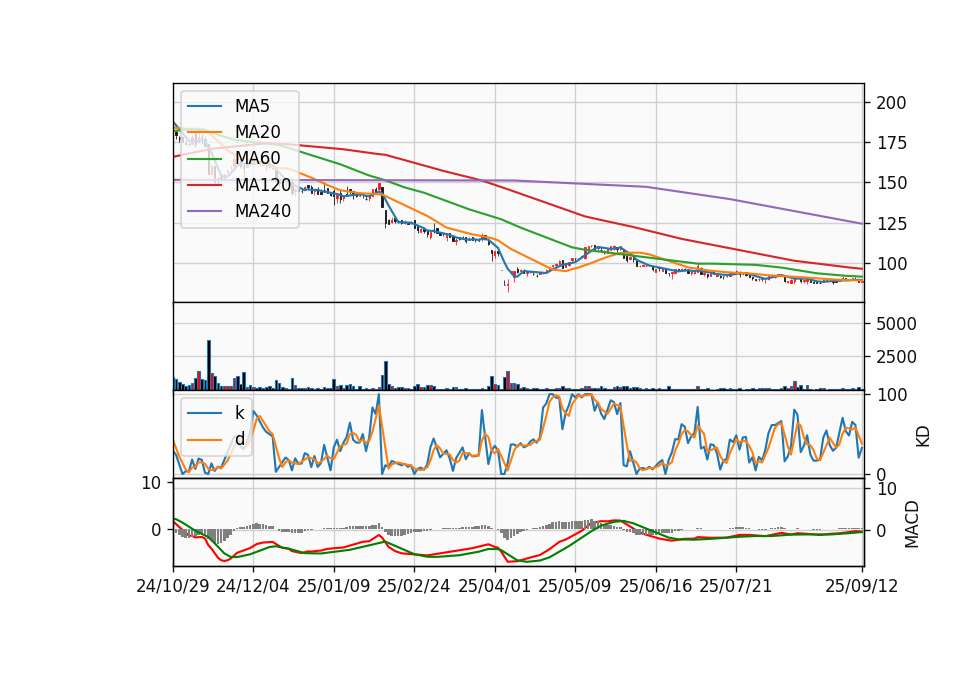Click the blue MA5 legend line sample

[204, 106]
